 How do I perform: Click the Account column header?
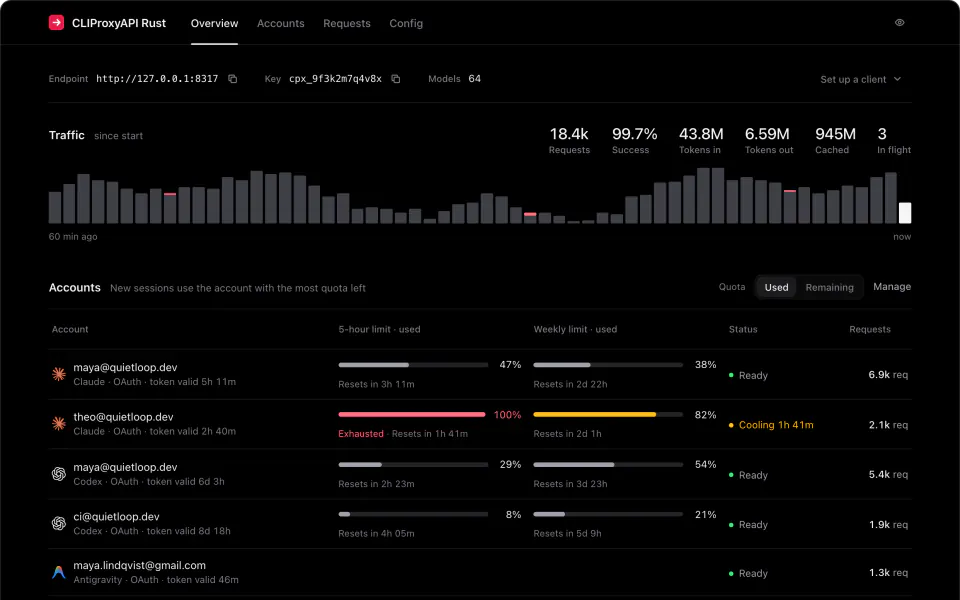70,329
